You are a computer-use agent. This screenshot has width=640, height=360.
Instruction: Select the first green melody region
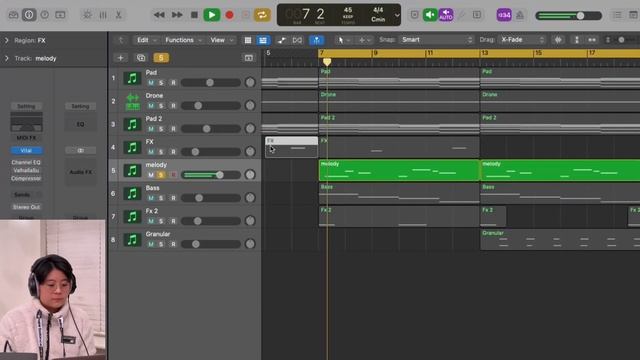click(x=399, y=170)
